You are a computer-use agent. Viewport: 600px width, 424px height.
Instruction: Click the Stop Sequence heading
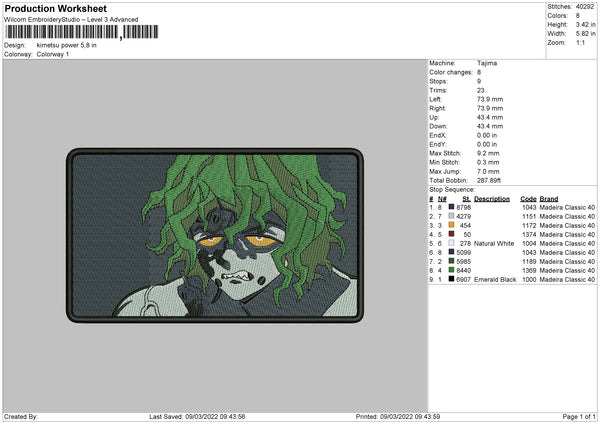point(452,189)
